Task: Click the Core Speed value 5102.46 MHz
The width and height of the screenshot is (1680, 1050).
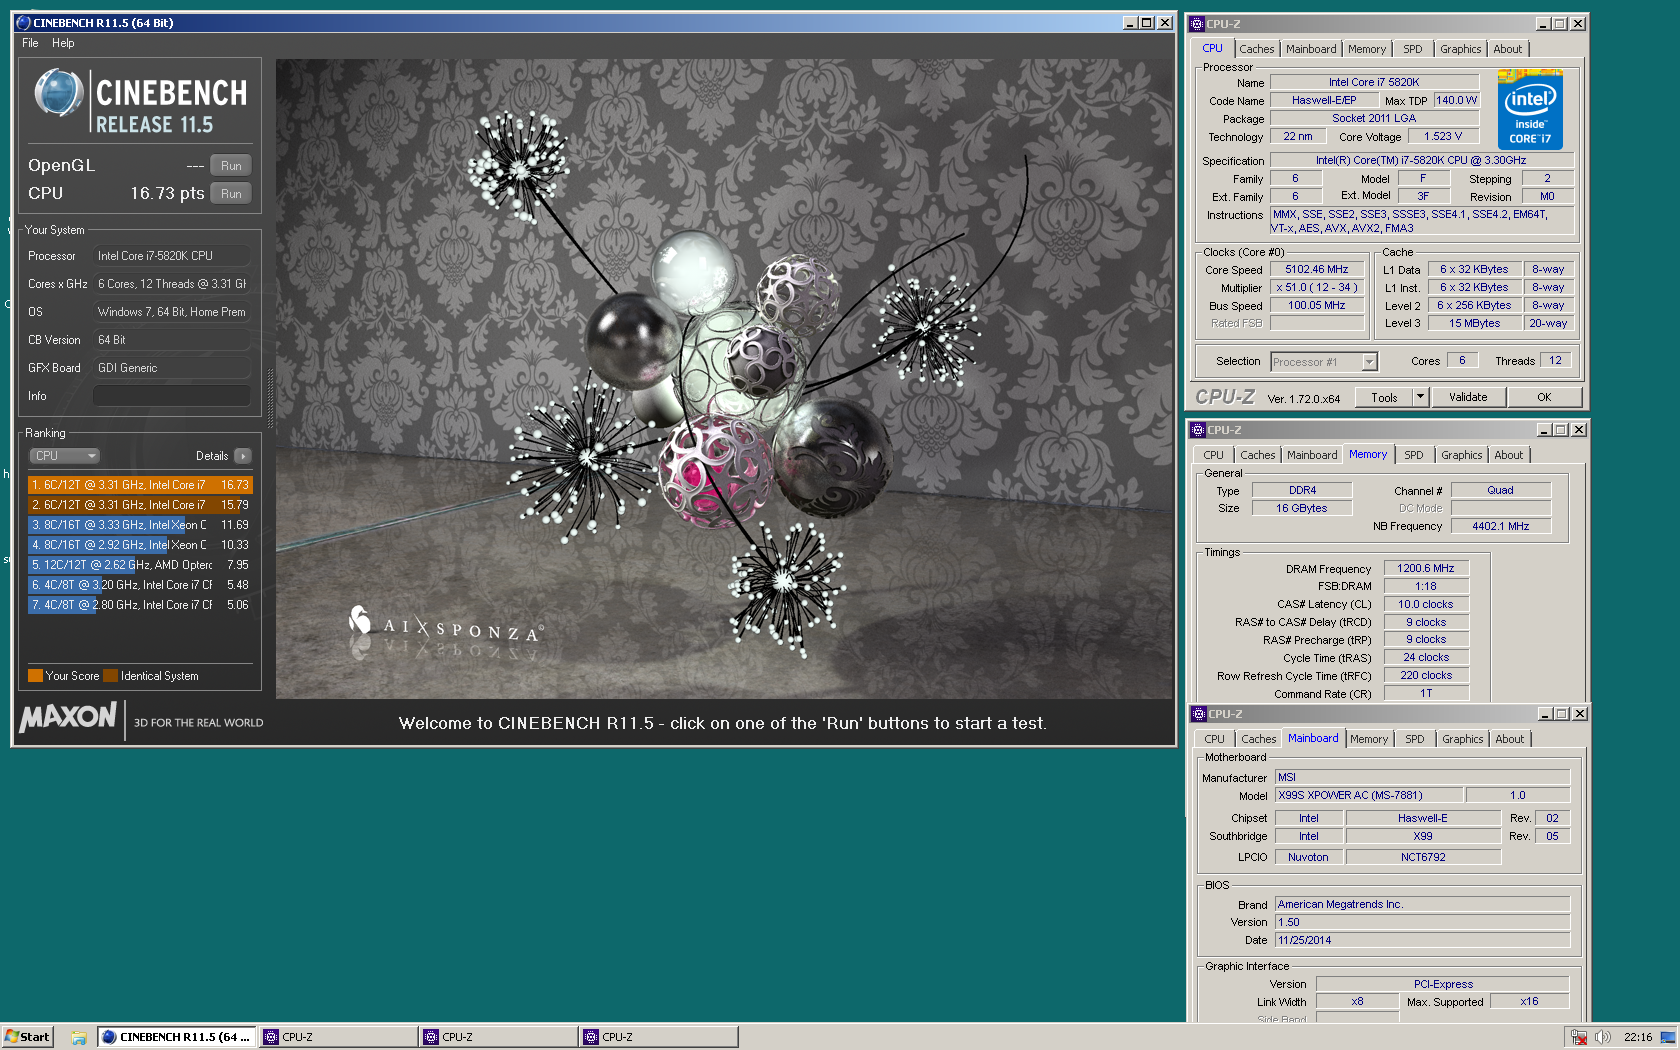Action: [1317, 270]
